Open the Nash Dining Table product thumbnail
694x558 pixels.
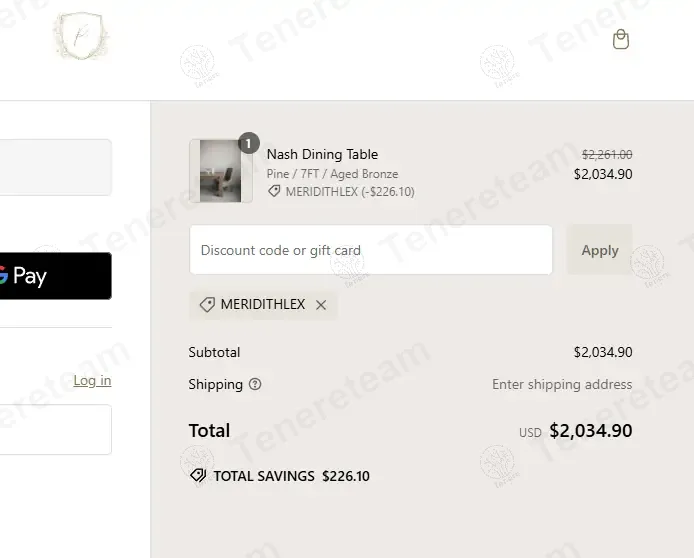tap(220, 171)
